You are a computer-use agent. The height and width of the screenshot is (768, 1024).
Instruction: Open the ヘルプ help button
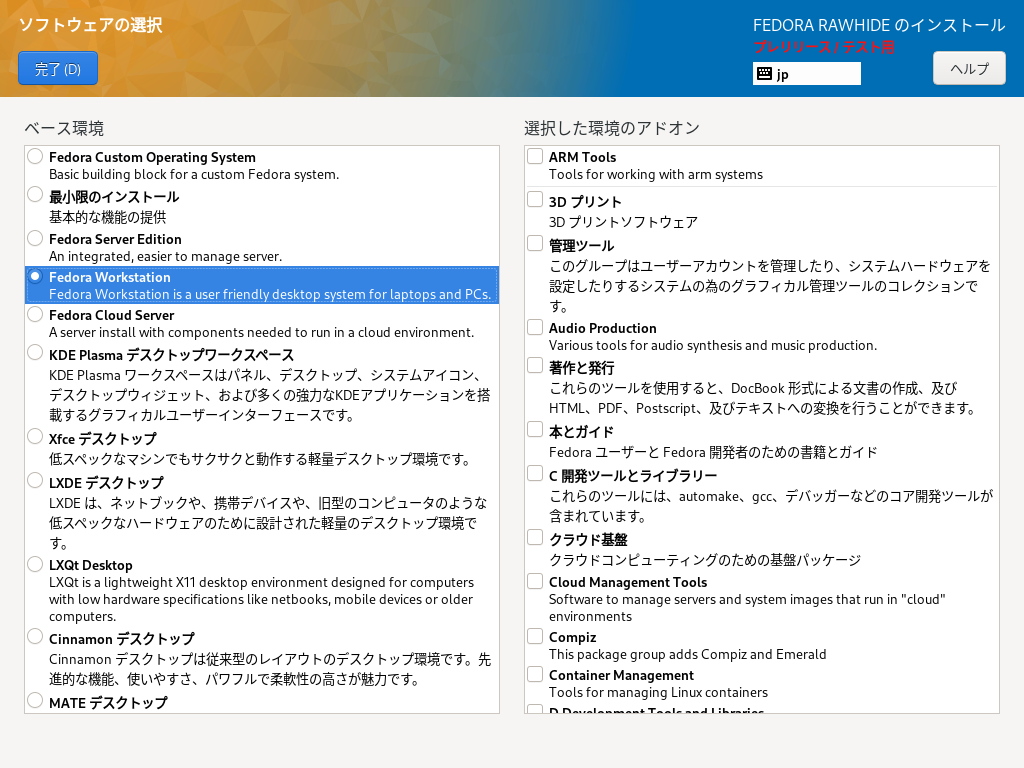click(969, 69)
